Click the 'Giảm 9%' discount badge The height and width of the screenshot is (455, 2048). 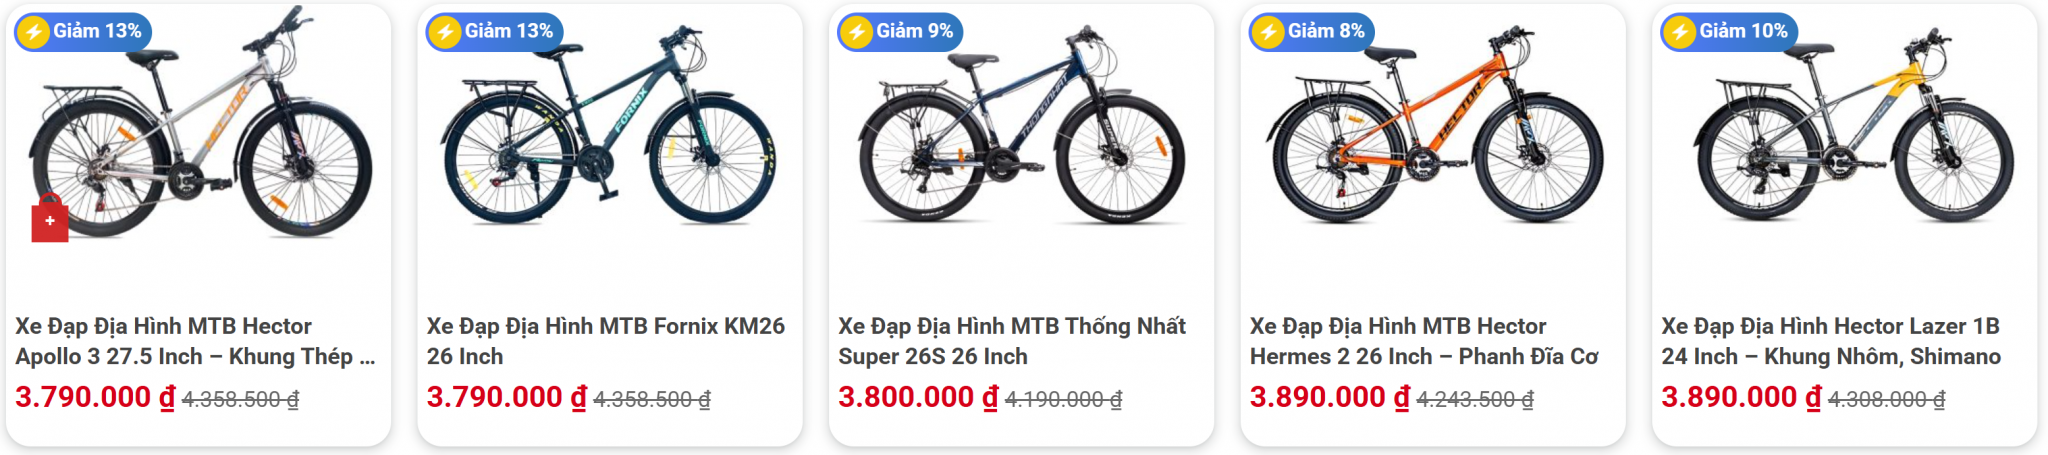click(x=901, y=32)
